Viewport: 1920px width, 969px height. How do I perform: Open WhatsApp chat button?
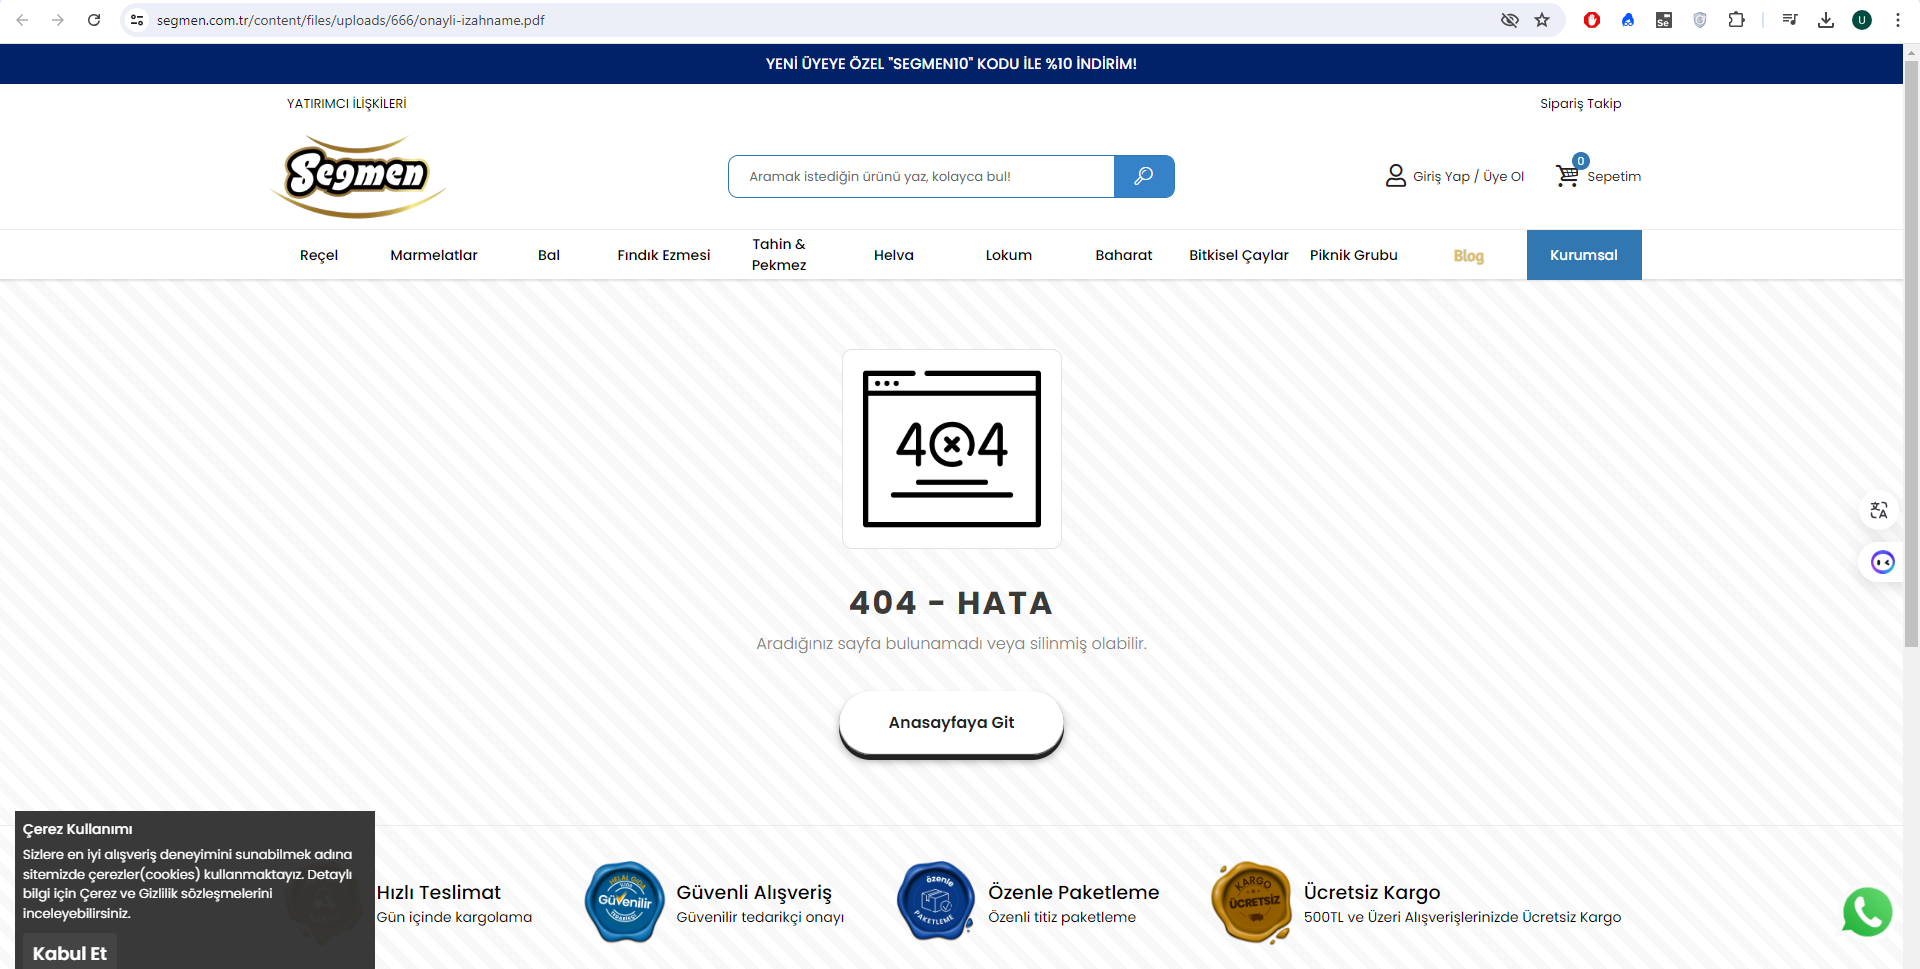click(1867, 912)
